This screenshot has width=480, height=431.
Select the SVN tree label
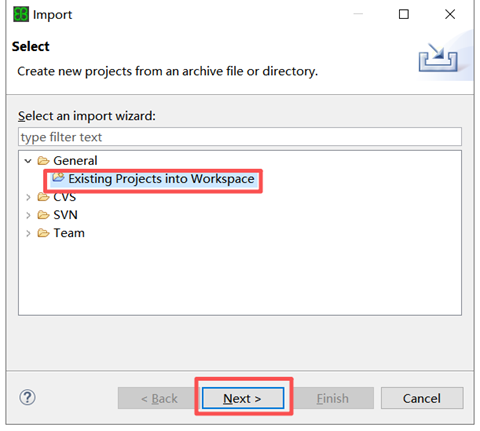tap(65, 215)
